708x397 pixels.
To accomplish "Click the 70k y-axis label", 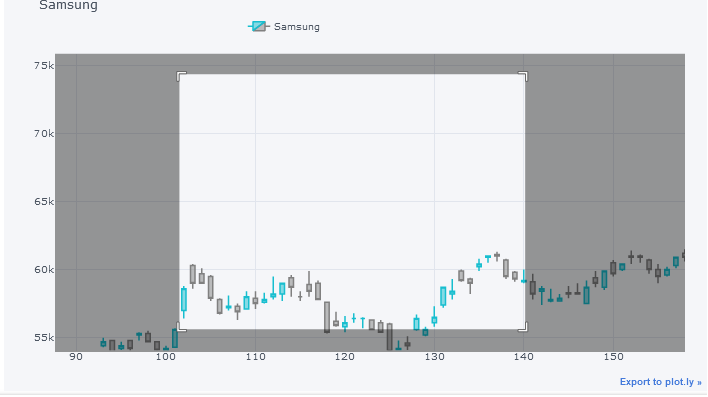I will pos(44,134).
